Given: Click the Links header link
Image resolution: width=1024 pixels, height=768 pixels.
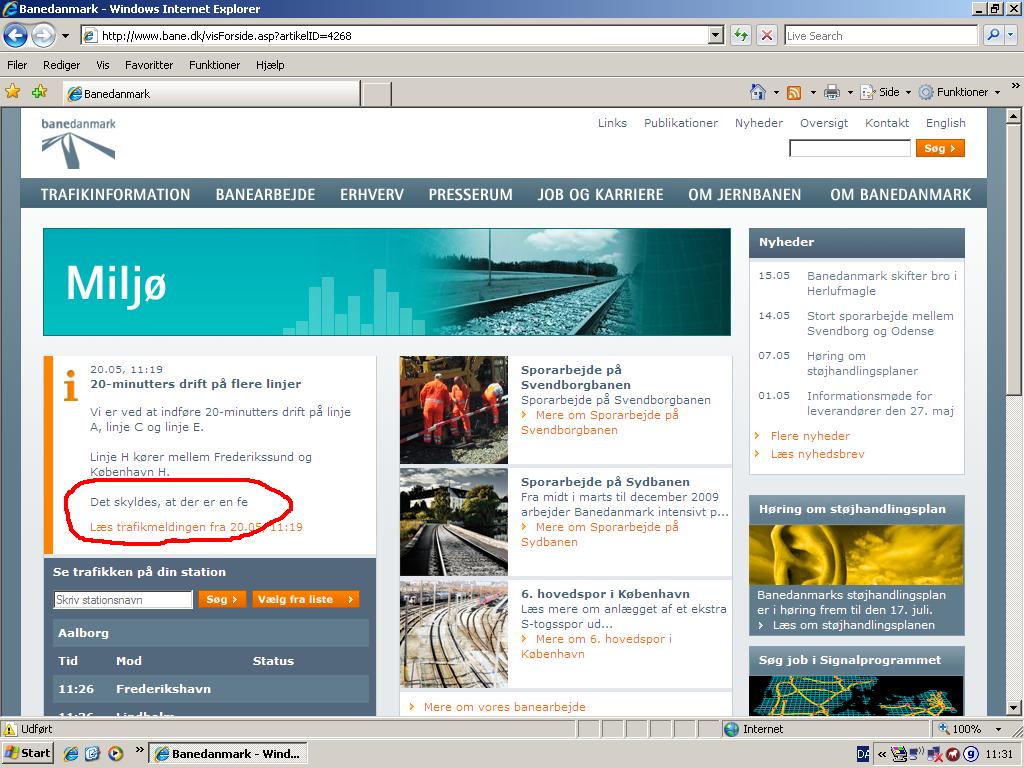Looking at the screenshot, I should (x=612, y=123).
